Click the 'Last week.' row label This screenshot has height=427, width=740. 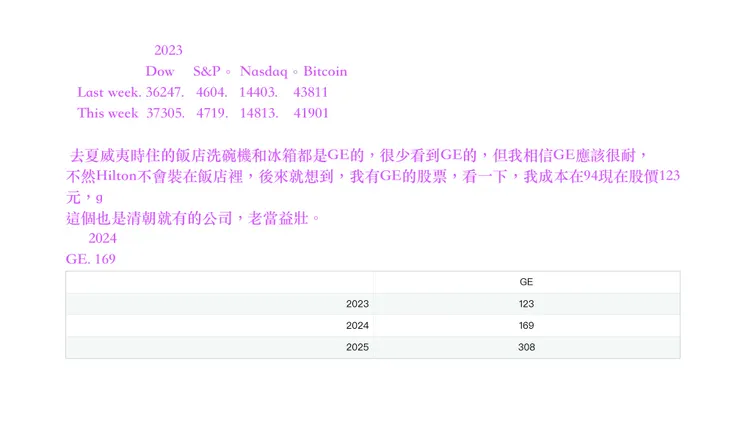click(109, 92)
